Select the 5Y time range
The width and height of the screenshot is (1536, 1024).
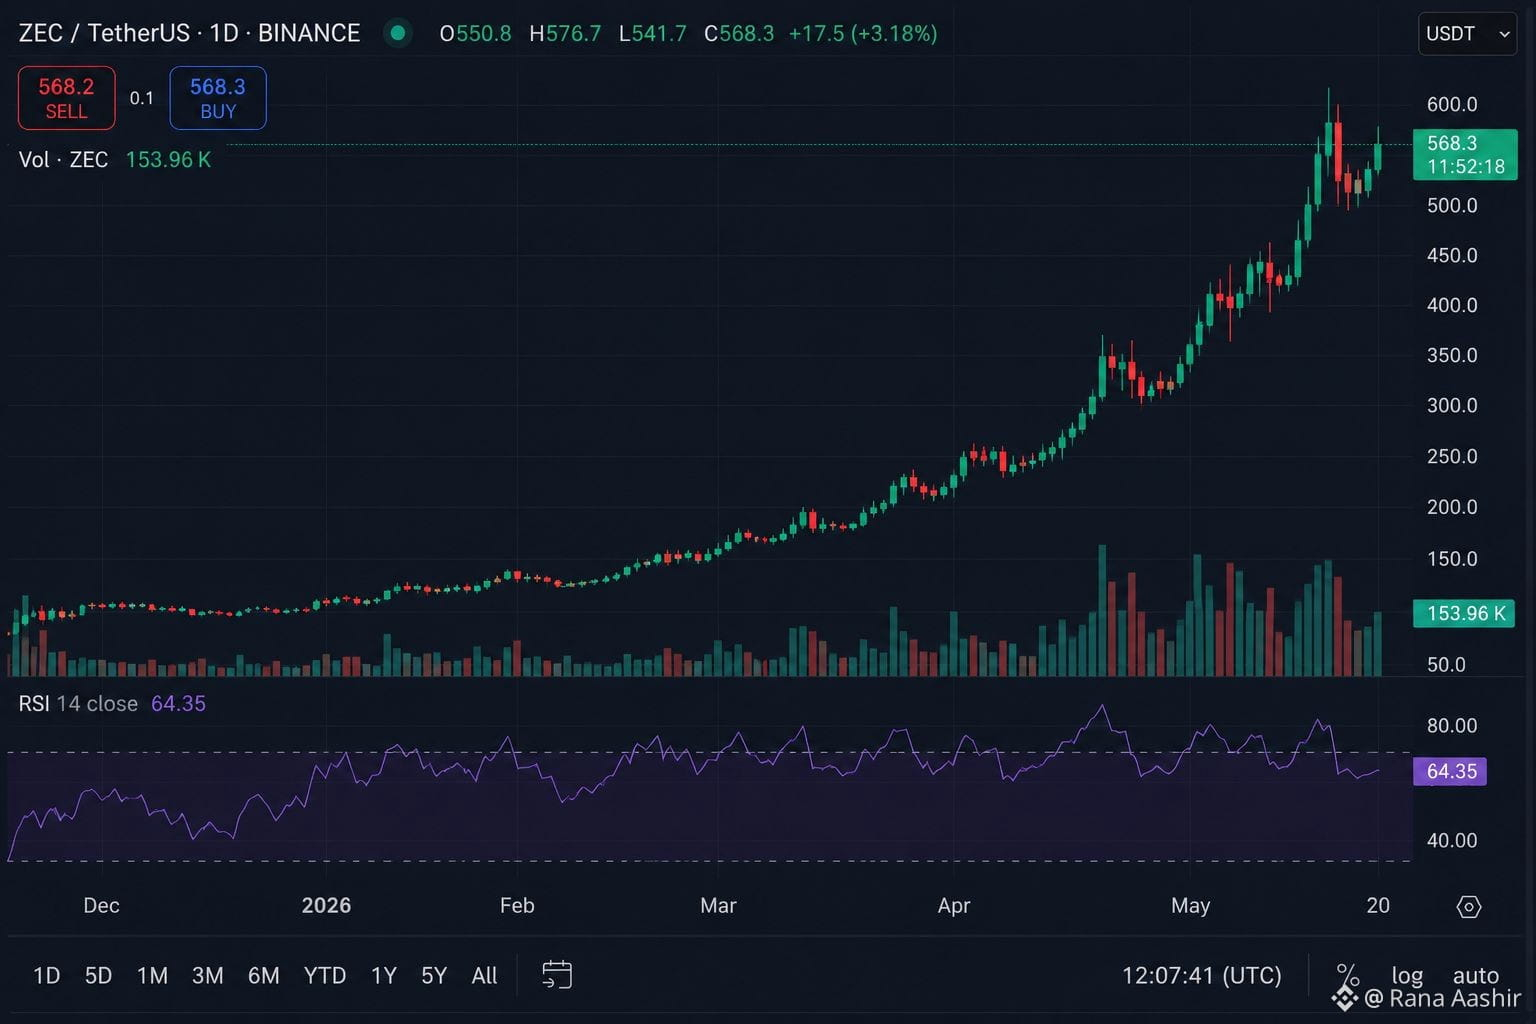coord(434,975)
